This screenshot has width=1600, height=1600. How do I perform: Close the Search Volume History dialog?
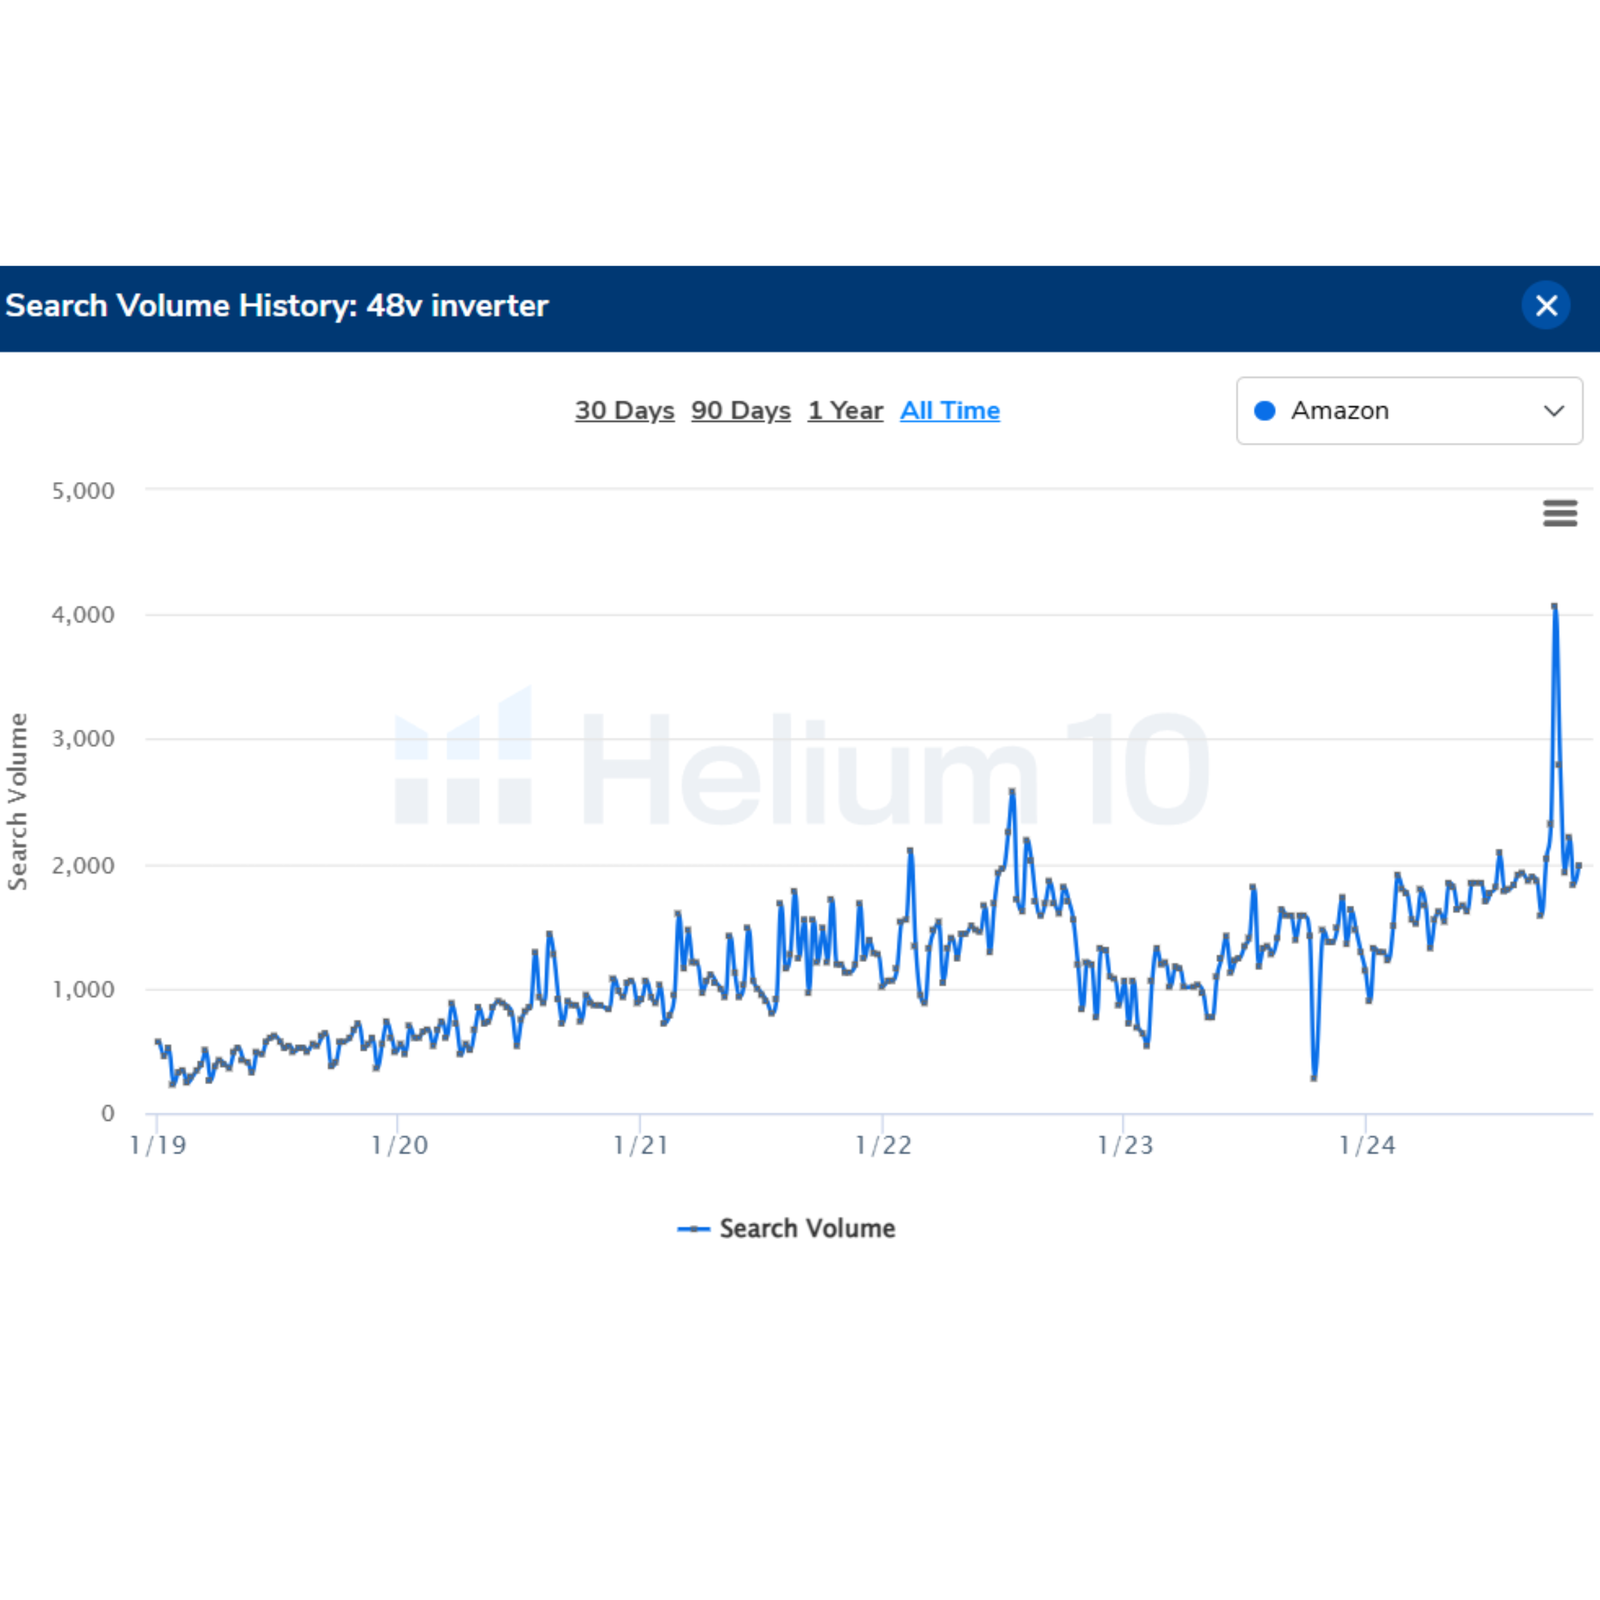point(1546,306)
